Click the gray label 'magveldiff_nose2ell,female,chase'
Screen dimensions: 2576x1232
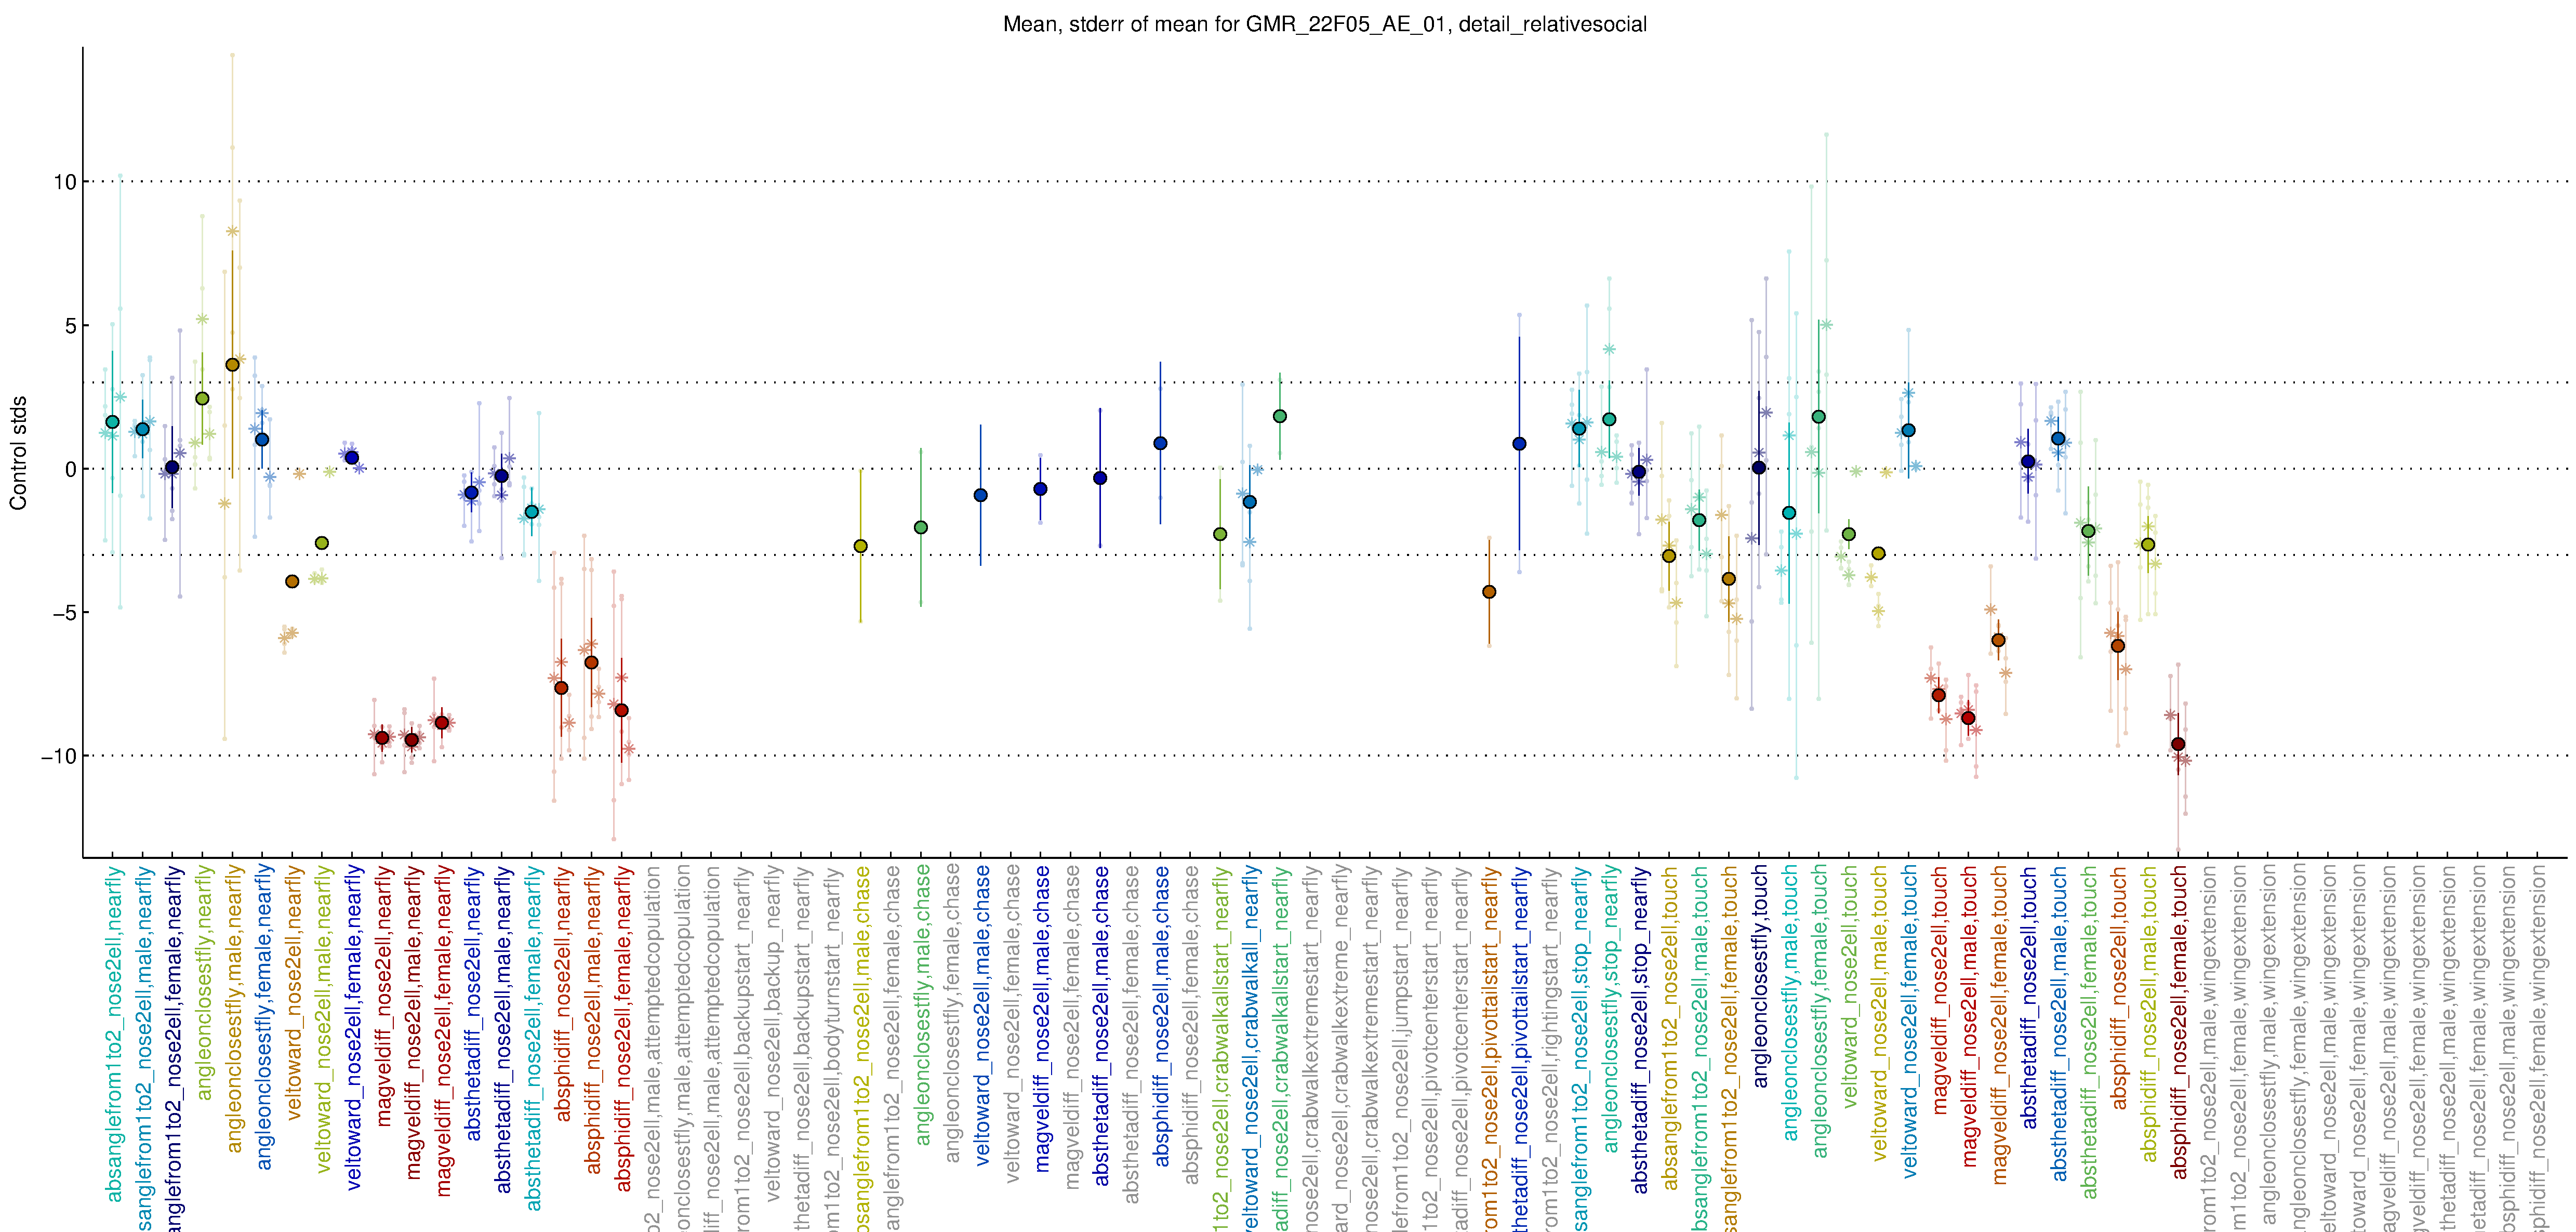point(1072,1028)
